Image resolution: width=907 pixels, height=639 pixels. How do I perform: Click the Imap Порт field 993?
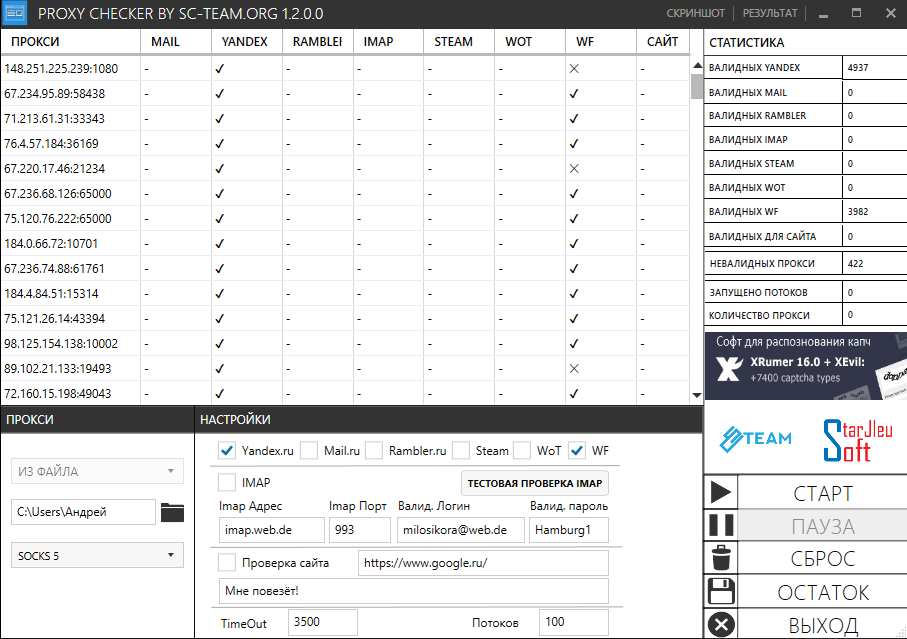pyautogui.click(x=360, y=530)
